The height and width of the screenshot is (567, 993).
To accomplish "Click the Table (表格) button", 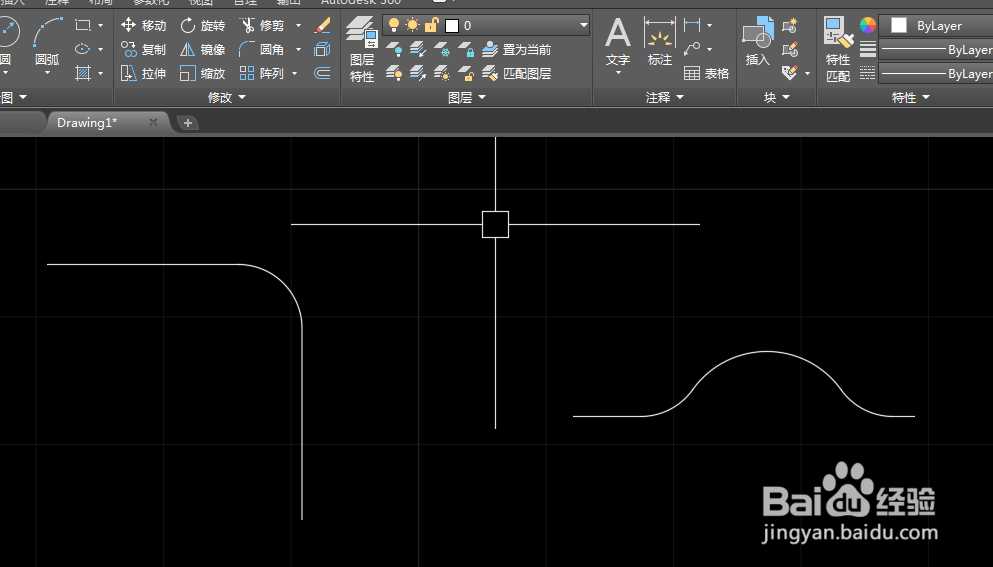I will click(707, 73).
